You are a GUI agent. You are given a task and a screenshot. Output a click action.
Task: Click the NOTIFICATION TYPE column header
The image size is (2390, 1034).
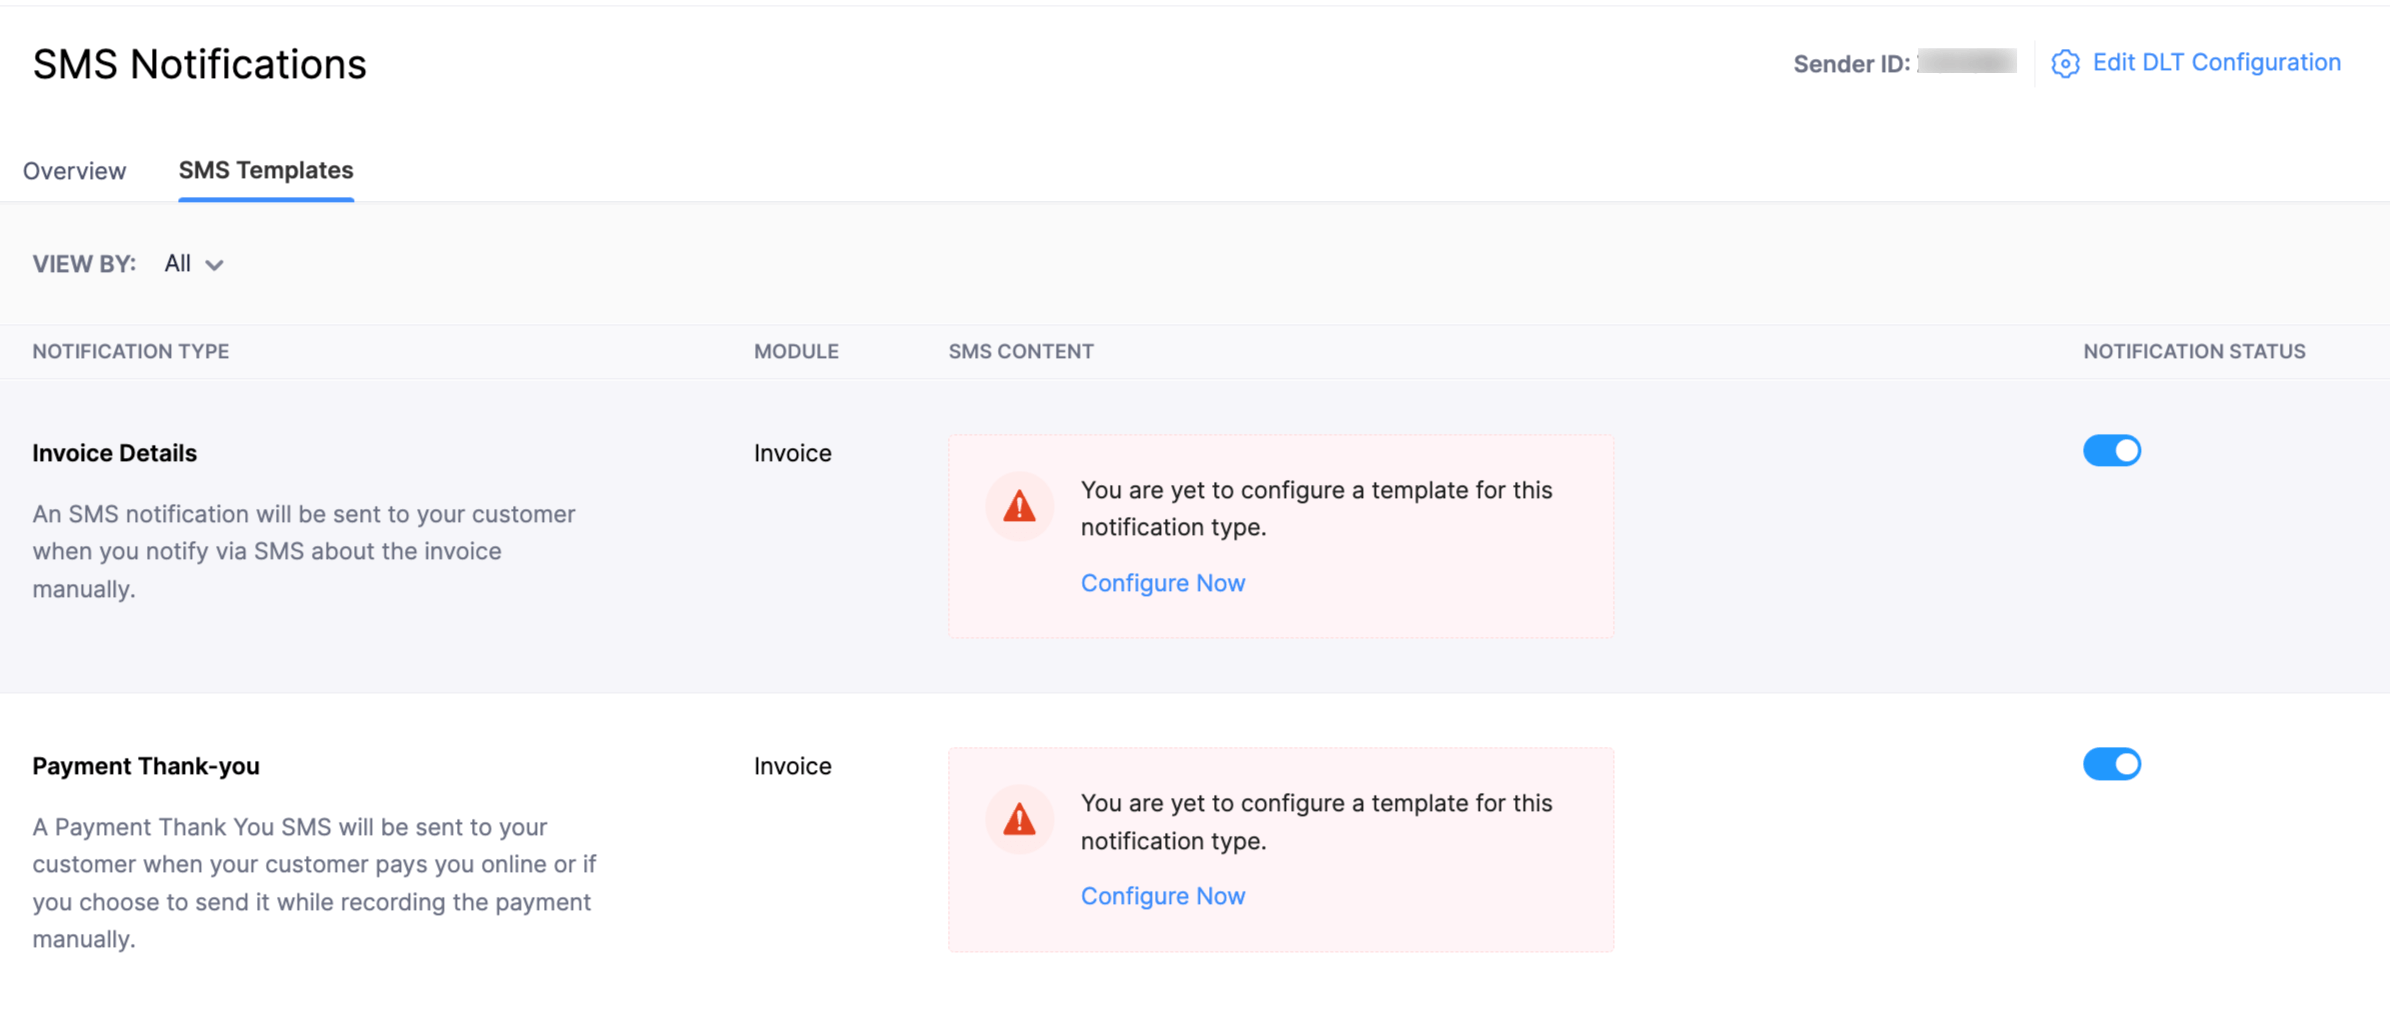130,351
